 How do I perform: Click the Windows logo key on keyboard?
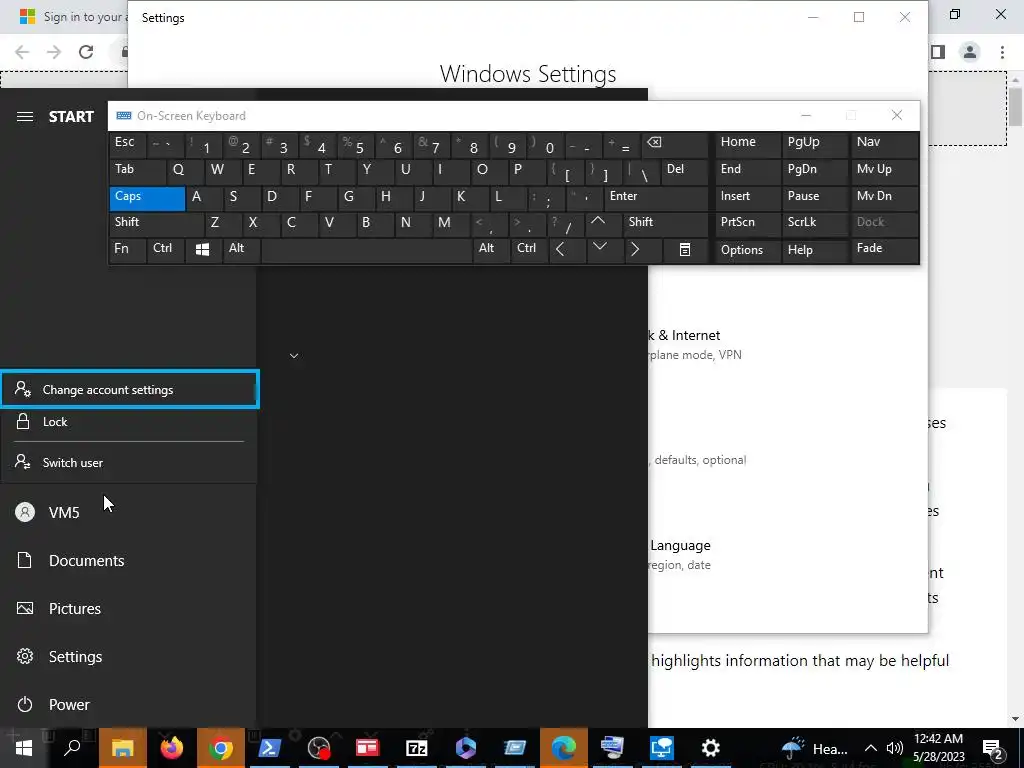pyautogui.click(x=203, y=250)
